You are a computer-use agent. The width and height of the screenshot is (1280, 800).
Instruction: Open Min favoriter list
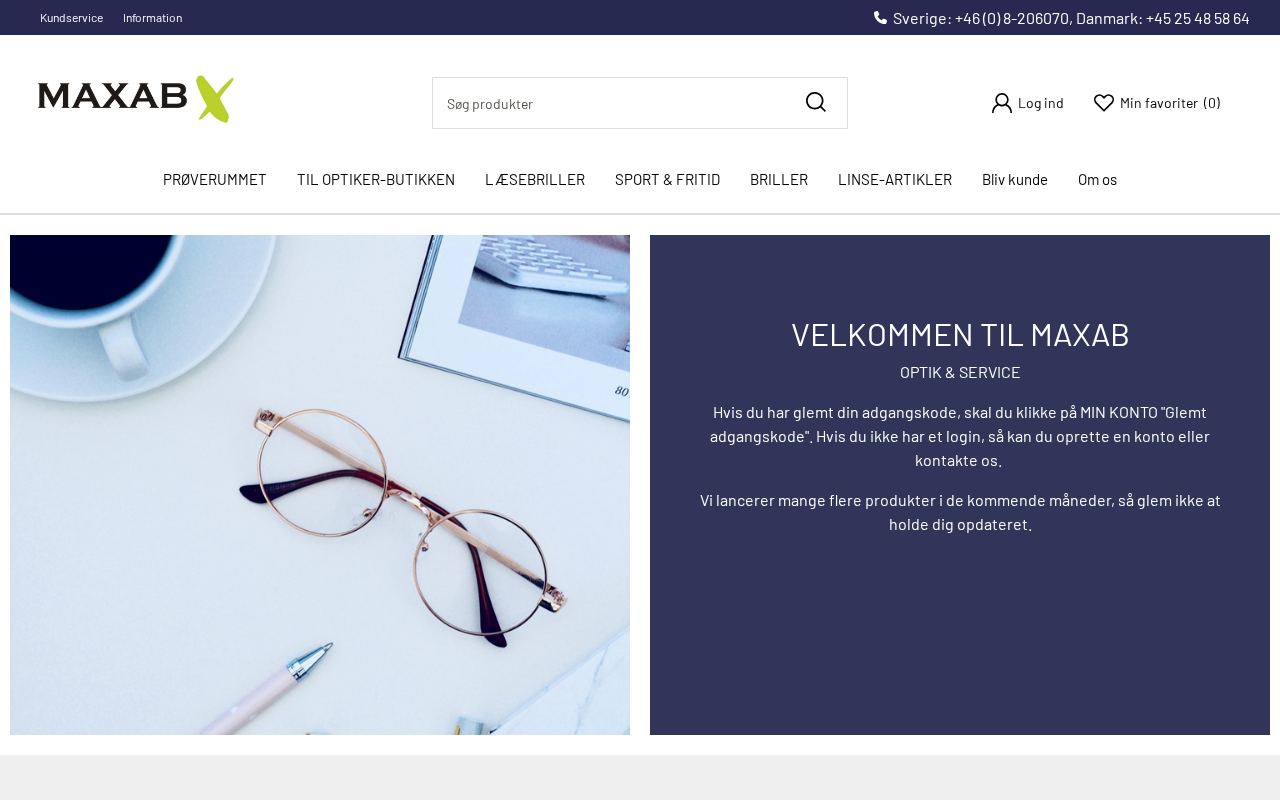[1170, 103]
